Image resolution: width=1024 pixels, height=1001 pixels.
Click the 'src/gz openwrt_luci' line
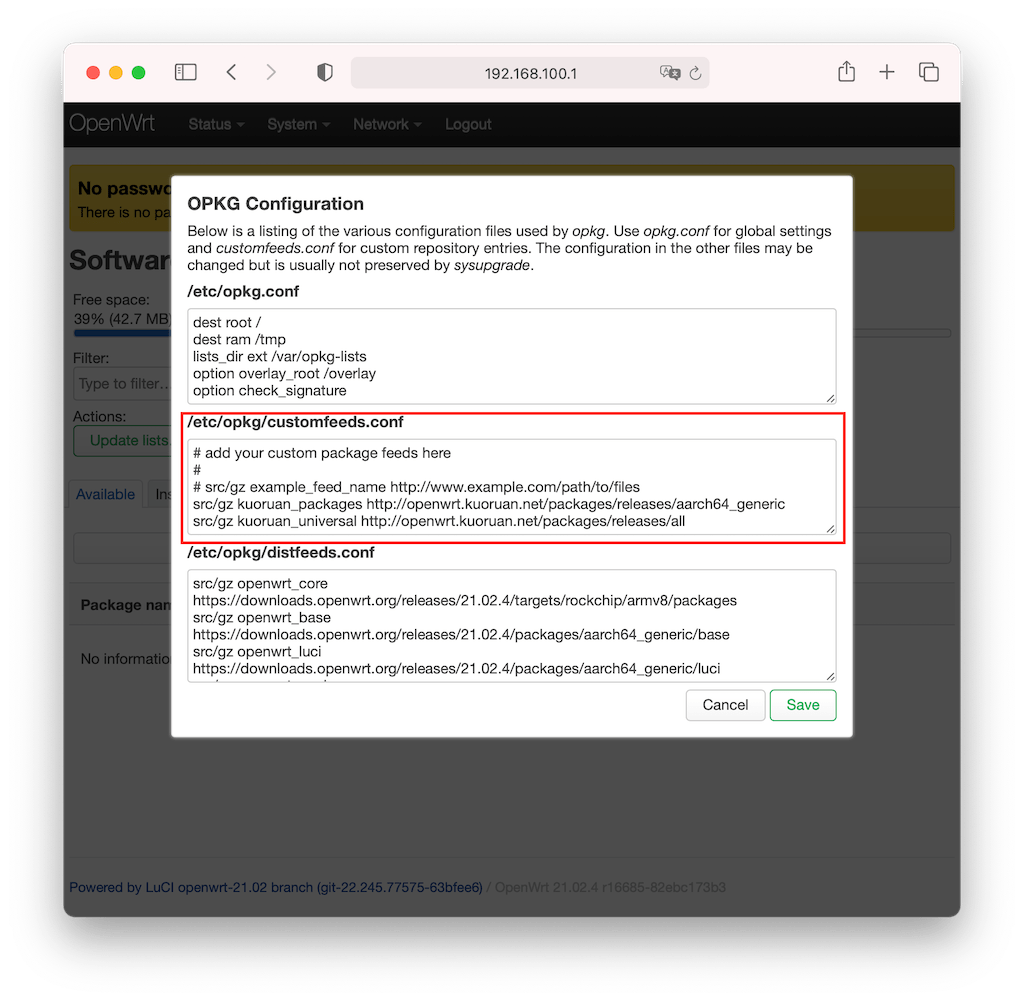coord(257,651)
